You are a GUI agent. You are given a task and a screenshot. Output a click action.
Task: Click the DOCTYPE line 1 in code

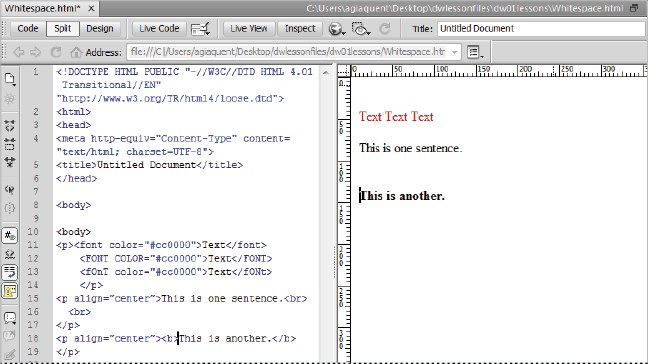[x=185, y=72]
